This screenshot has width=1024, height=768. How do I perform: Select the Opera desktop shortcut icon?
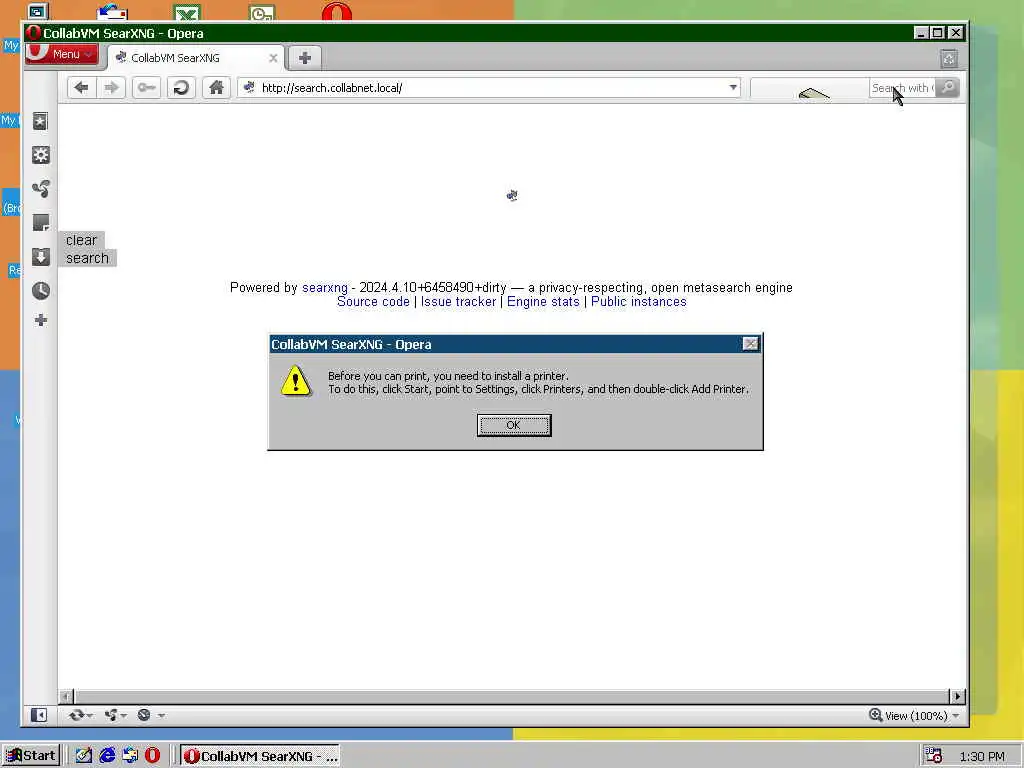336,11
